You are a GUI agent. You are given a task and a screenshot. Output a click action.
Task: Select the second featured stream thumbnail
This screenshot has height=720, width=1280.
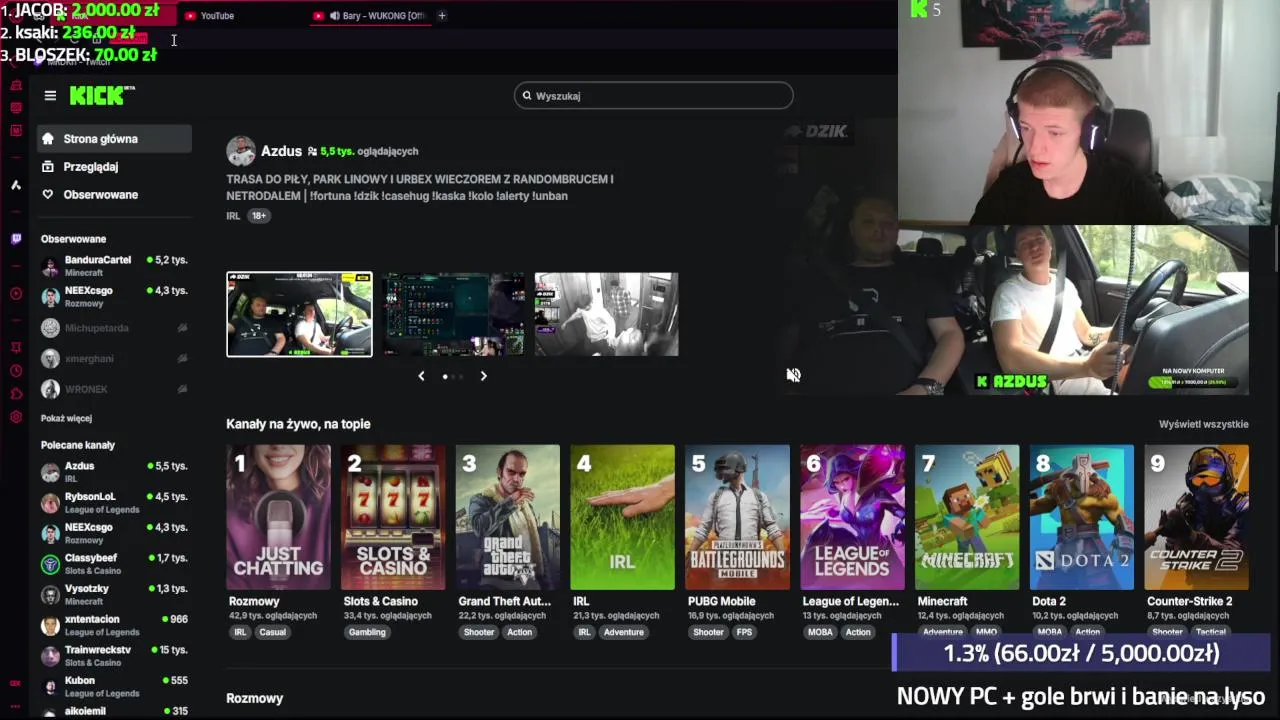click(x=453, y=314)
